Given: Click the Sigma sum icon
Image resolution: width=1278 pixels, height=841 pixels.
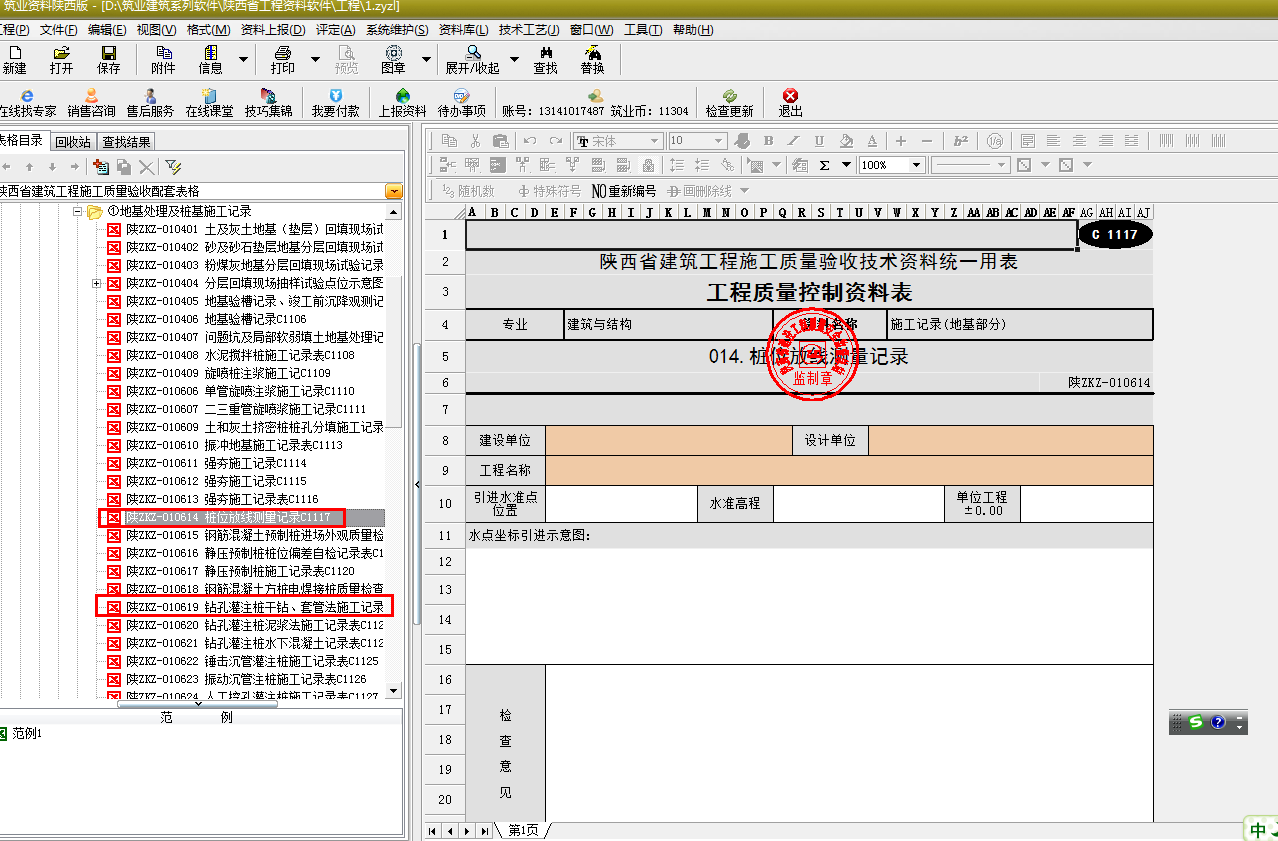Looking at the screenshot, I should [x=825, y=165].
